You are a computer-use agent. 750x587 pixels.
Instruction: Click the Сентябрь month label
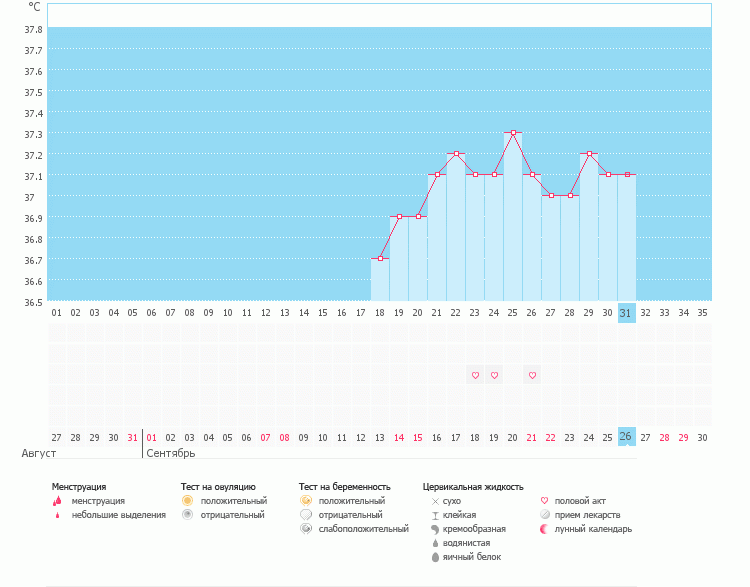171,453
